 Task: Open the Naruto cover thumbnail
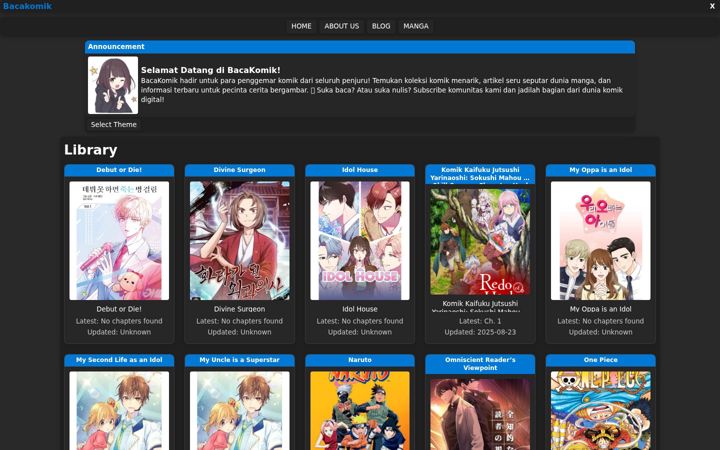pyautogui.click(x=360, y=411)
